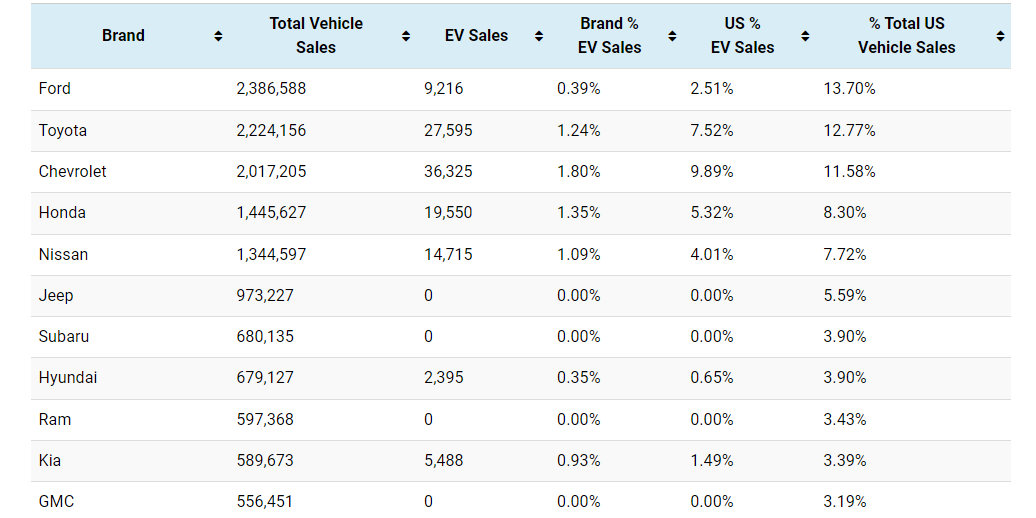Click the Subaru brand cell

[64, 337]
